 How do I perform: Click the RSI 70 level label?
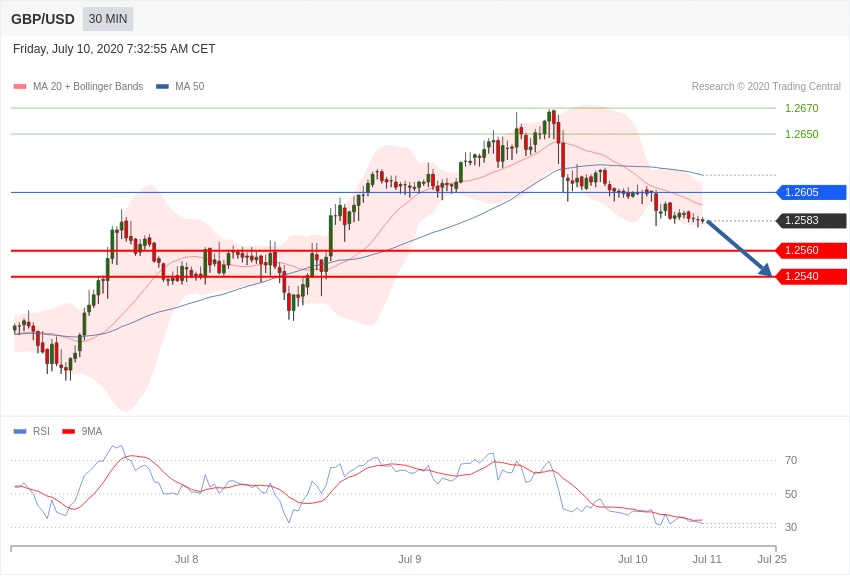click(x=790, y=460)
